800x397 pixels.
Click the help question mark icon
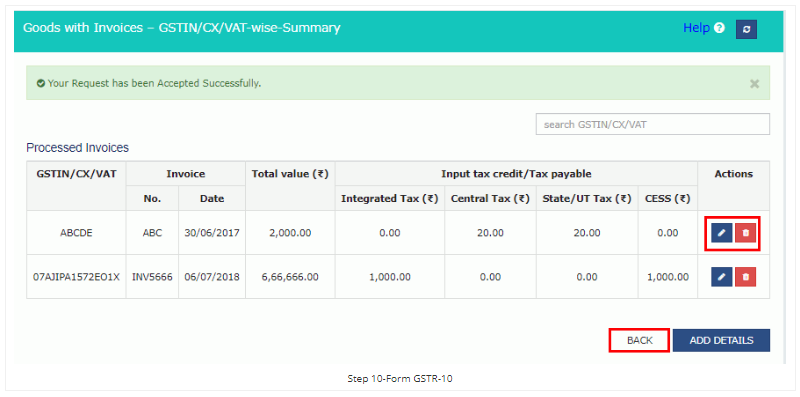(719, 28)
